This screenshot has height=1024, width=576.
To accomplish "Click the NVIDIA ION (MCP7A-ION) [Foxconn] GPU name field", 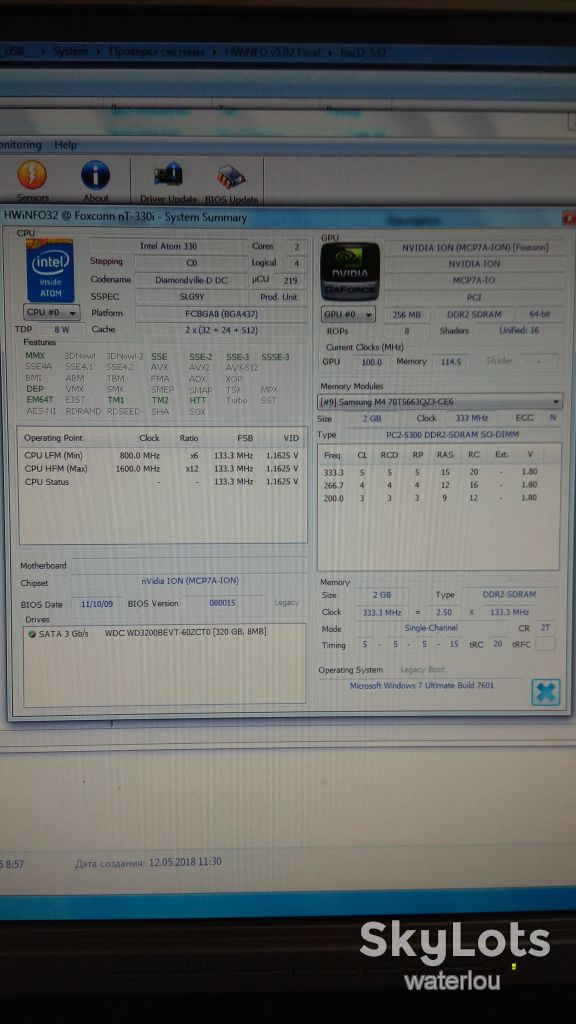I will [475, 248].
